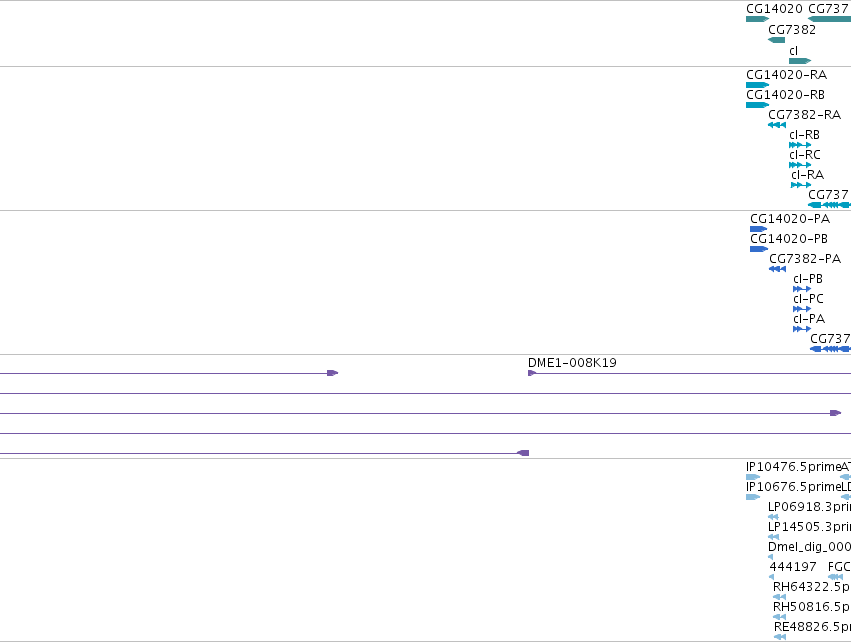Click the cl-RB transcript label
The image size is (851, 642).
pyautogui.click(x=804, y=135)
